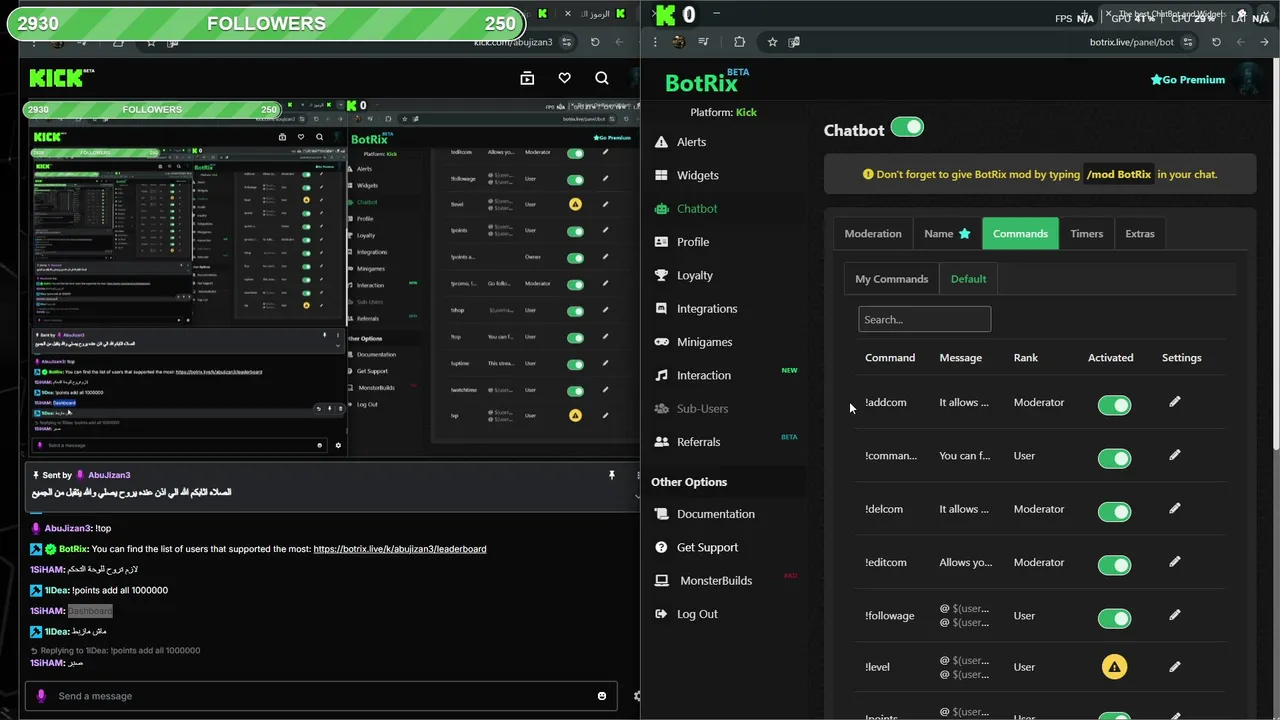This screenshot has height=720, width=1280.
Task: Click the Rank column header
Action: [1026, 358]
